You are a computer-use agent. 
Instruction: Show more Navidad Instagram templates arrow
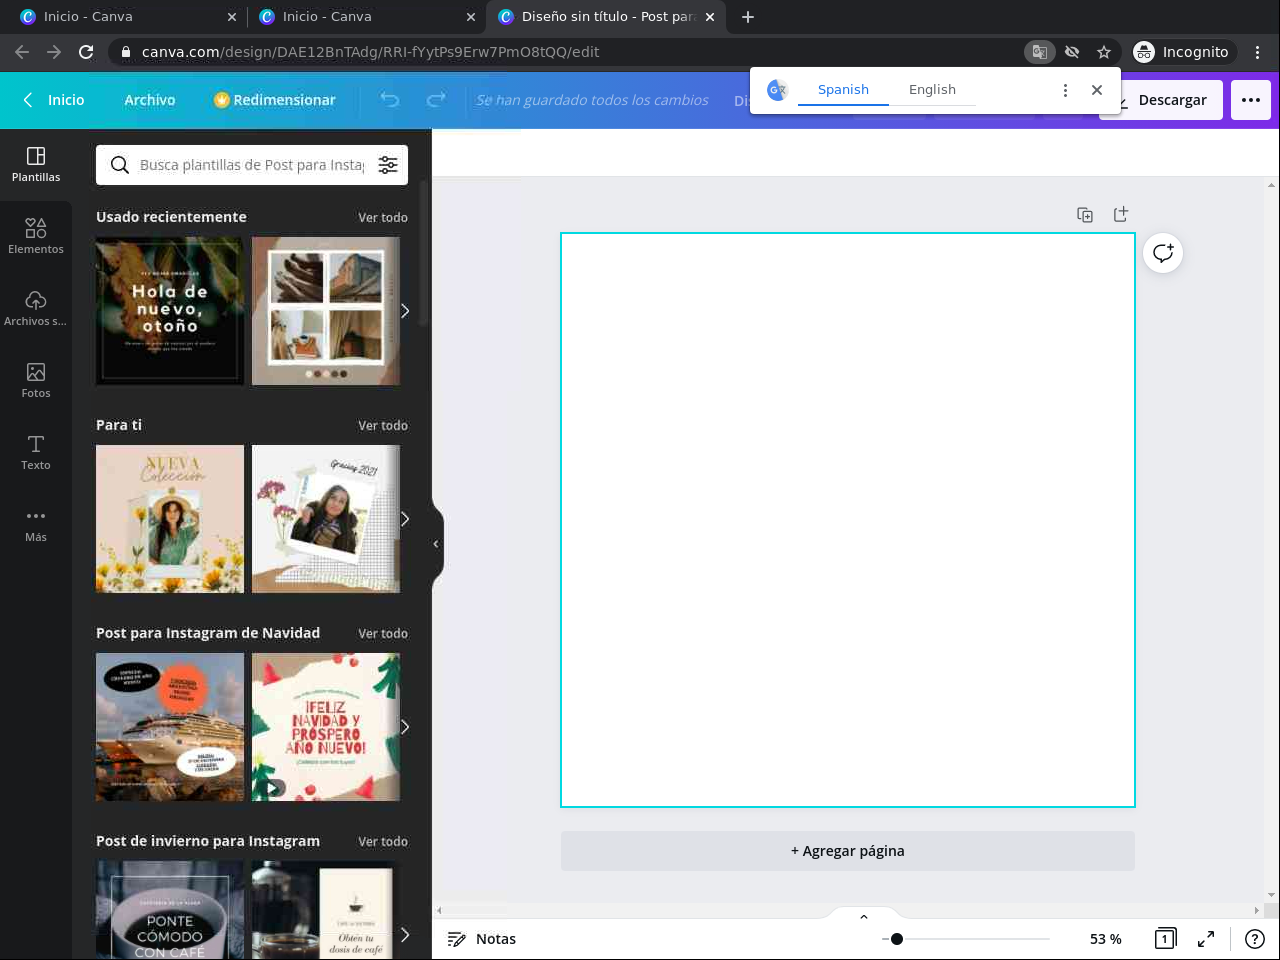(x=404, y=727)
